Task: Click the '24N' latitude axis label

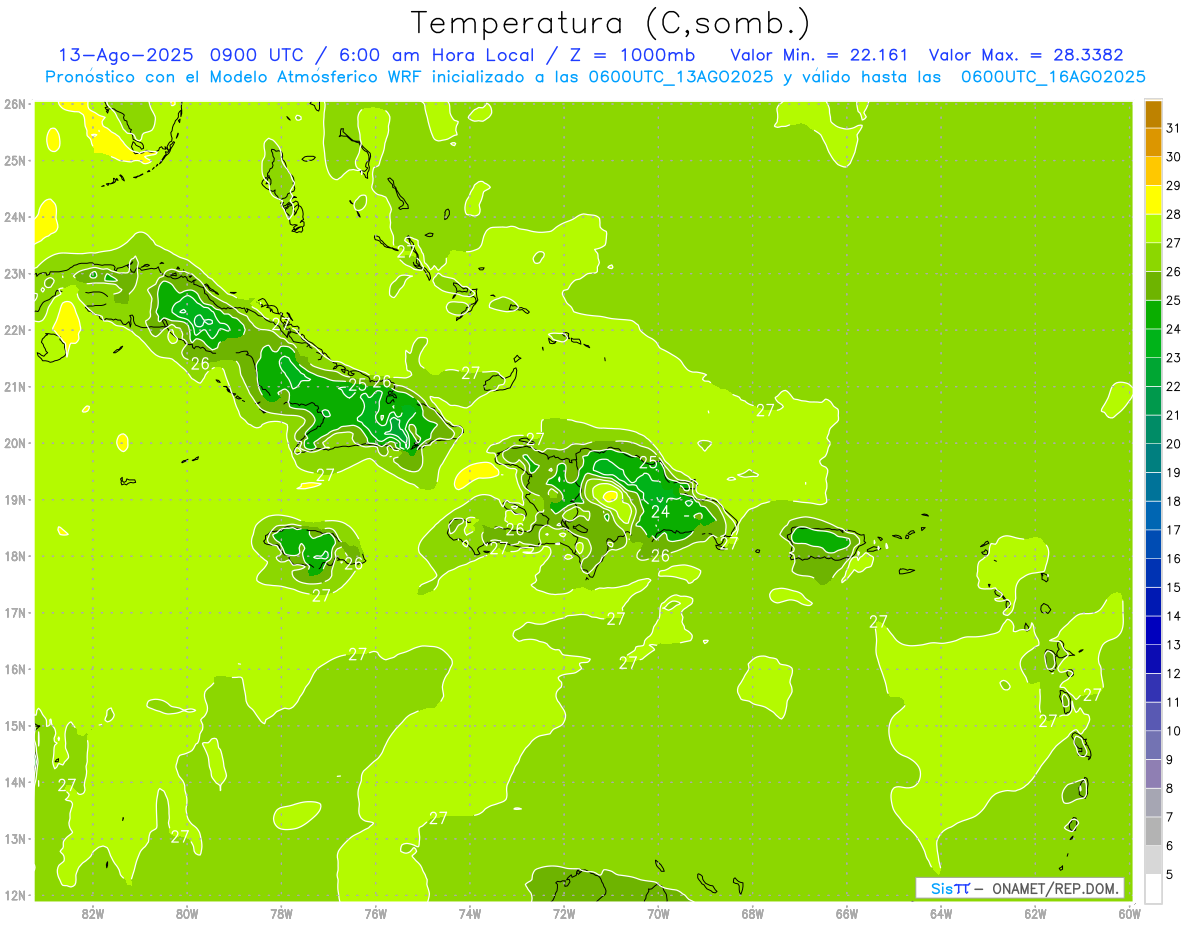Action: tap(14, 217)
